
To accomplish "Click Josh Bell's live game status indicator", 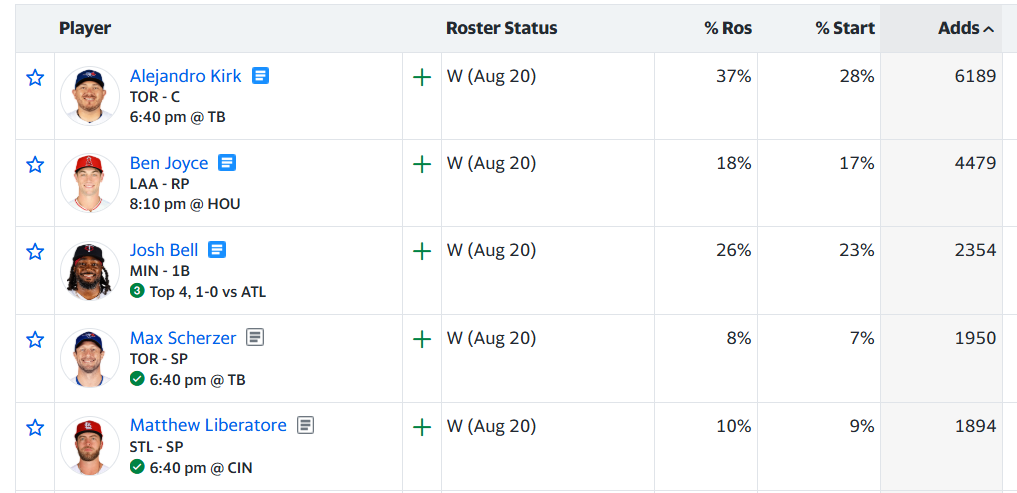I will [x=198, y=291].
